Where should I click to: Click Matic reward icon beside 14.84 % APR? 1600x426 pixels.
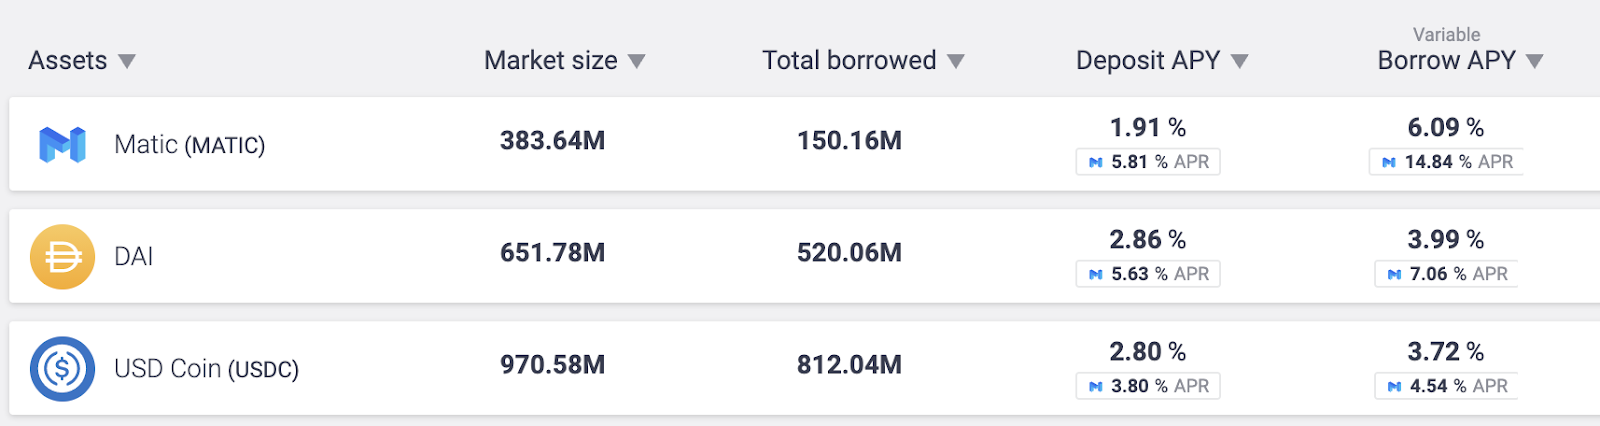(x=1389, y=162)
